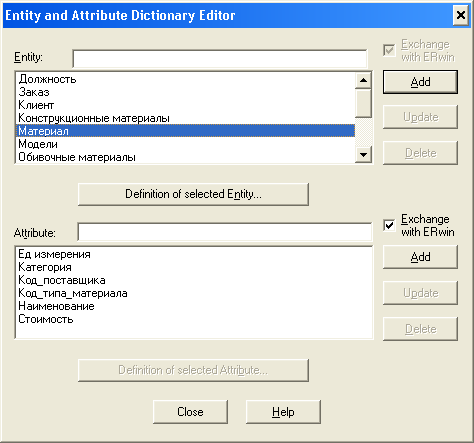Select Обивочные материалы entity
The width and height of the screenshot is (474, 443).
click(x=185, y=157)
